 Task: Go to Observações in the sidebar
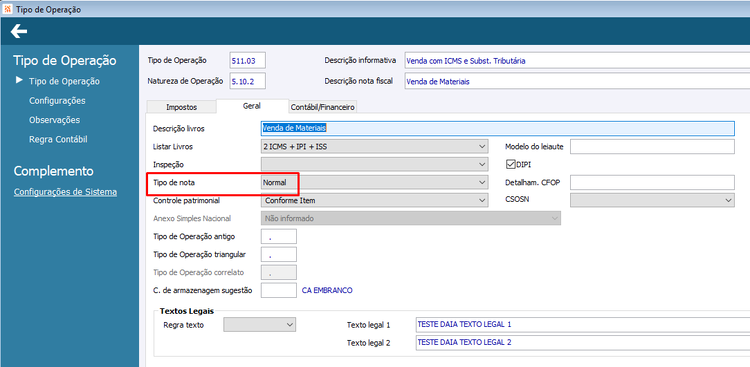tap(55, 120)
